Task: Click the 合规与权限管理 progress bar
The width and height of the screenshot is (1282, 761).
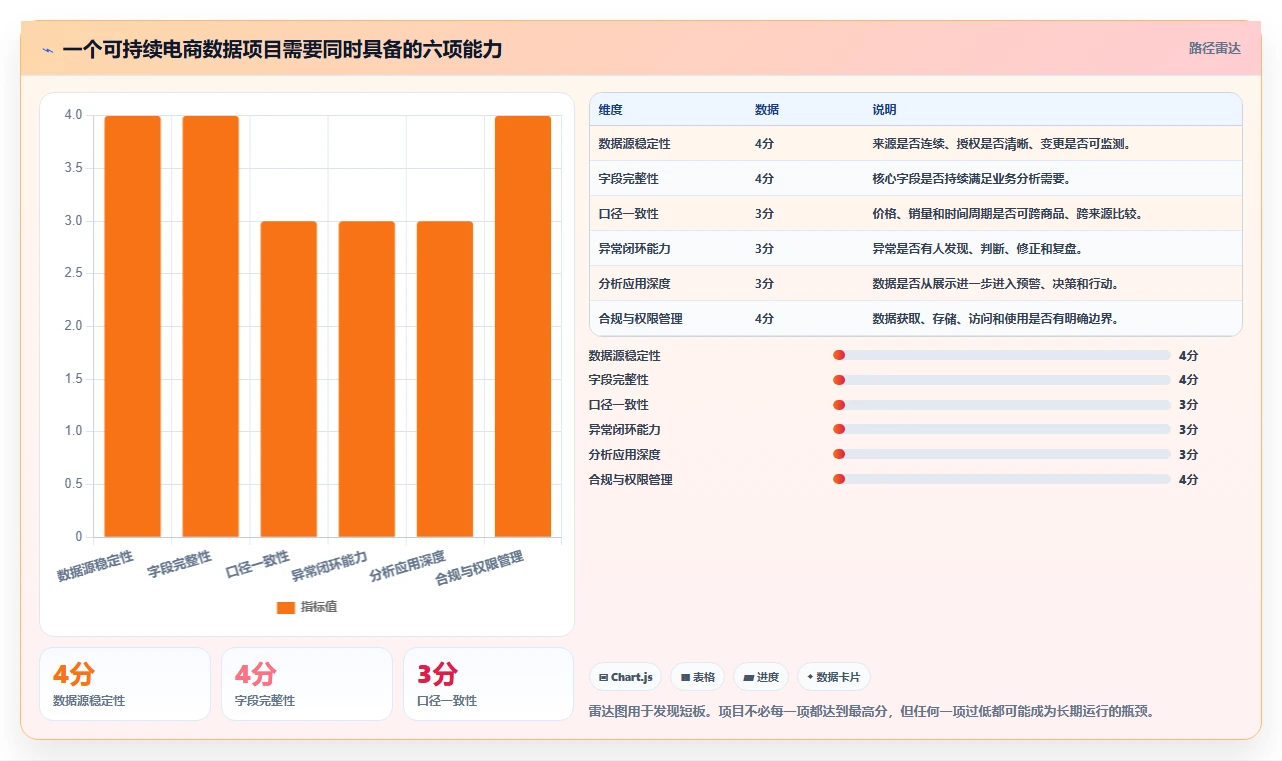Action: (1001, 479)
